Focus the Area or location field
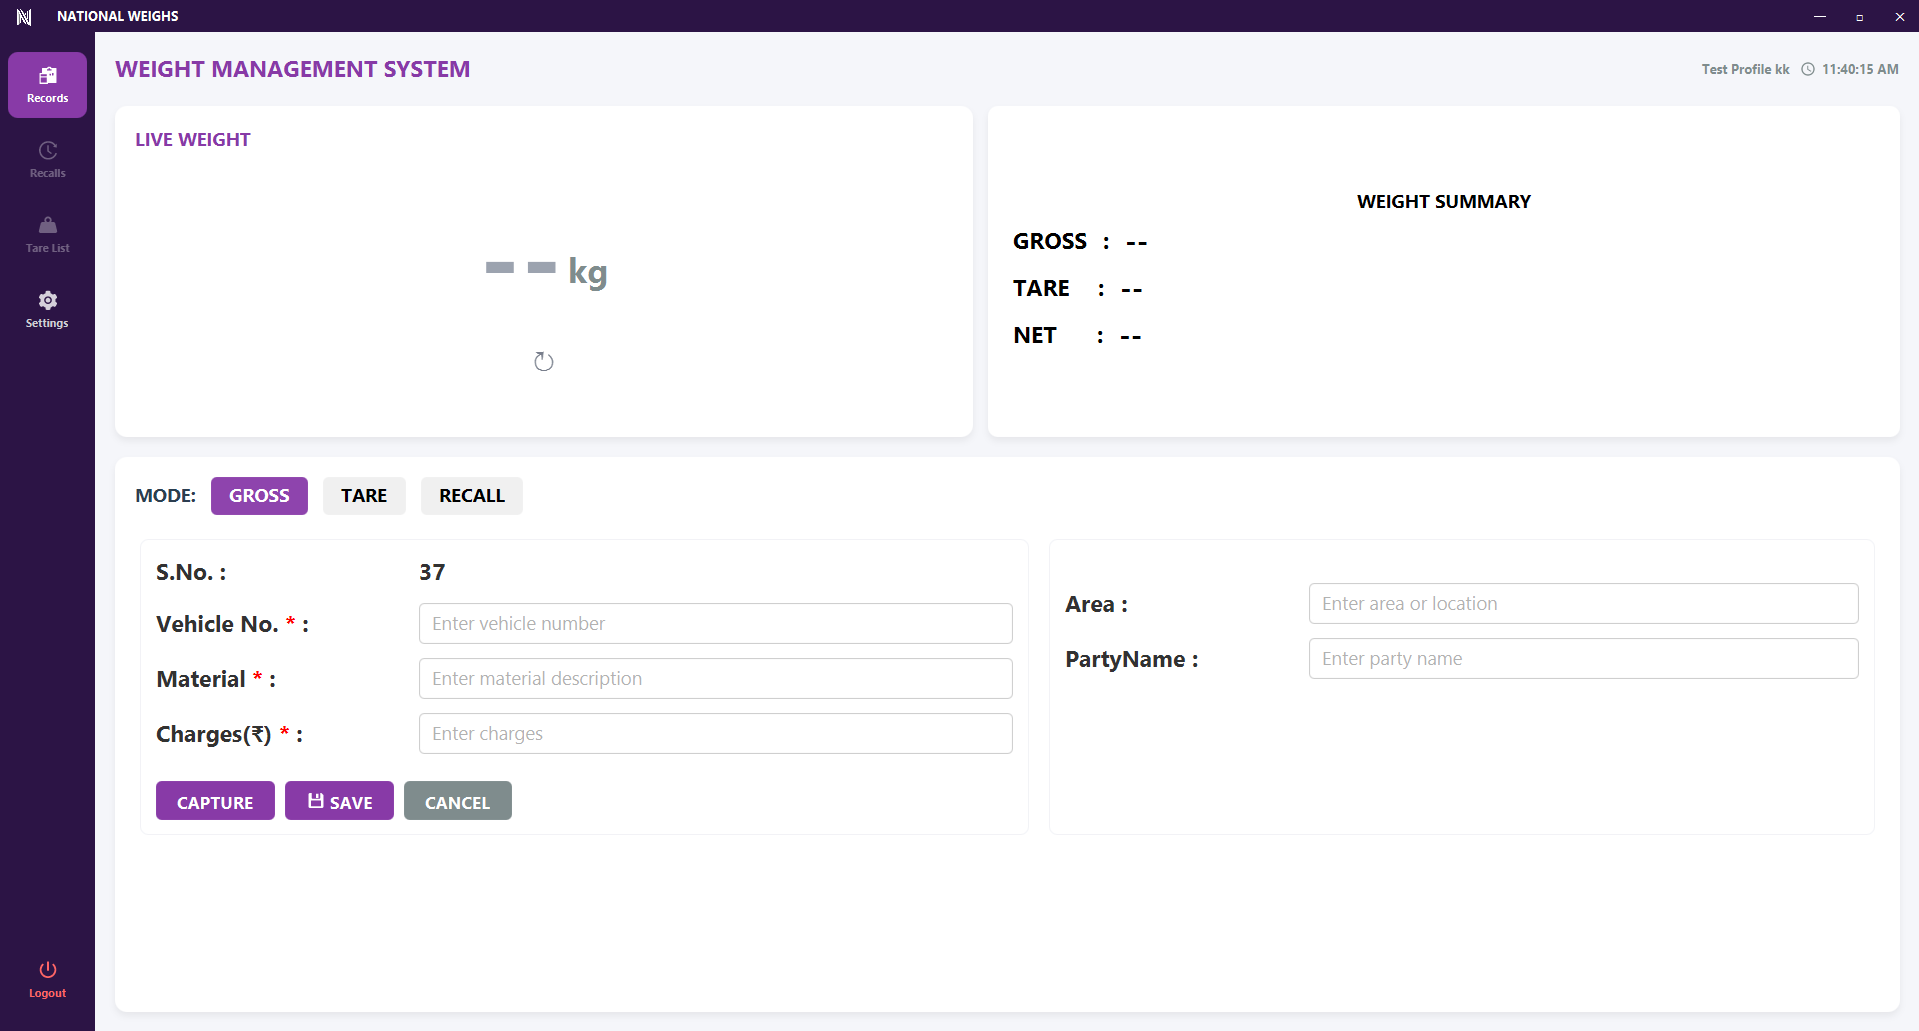The height and width of the screenshot is (1031, 1919). pyautogui.click(x=1584, y=604)
